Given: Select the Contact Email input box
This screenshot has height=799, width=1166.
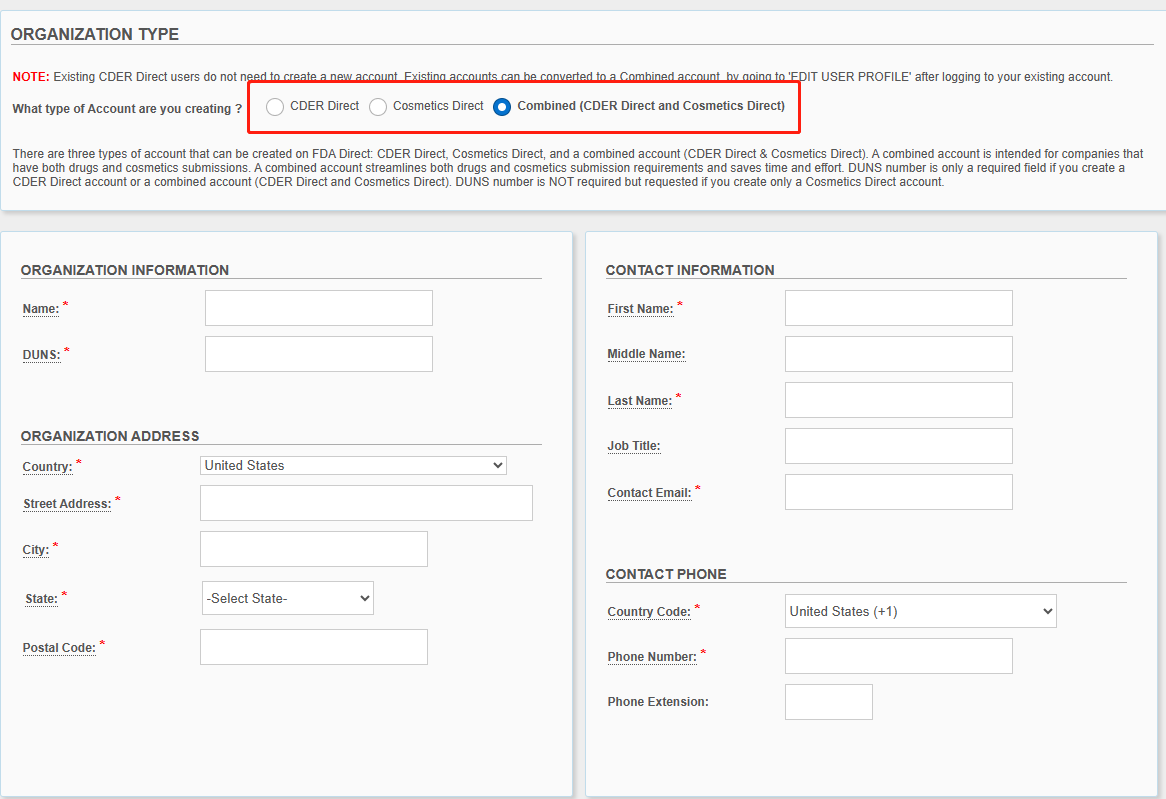Looking at the screenshot, I should [898, 492].
